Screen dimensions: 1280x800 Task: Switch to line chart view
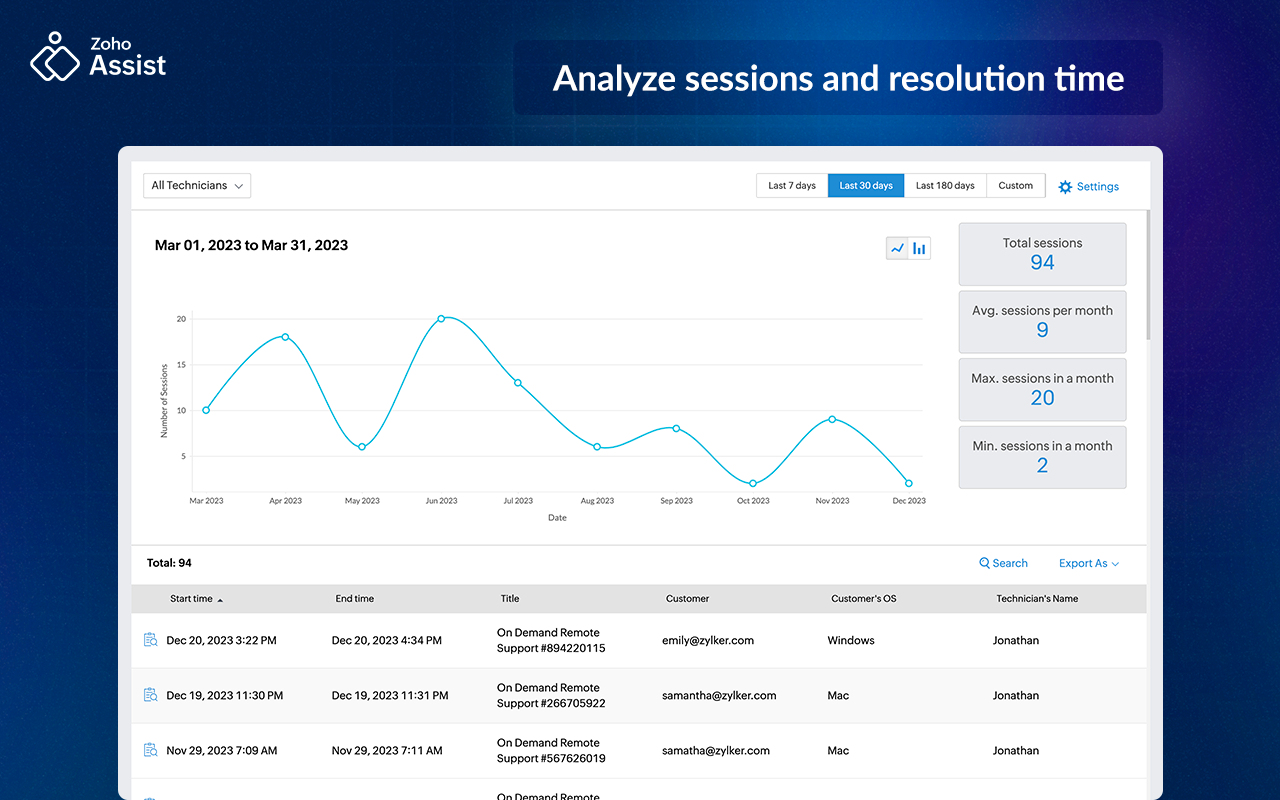[x=897, y=248]
